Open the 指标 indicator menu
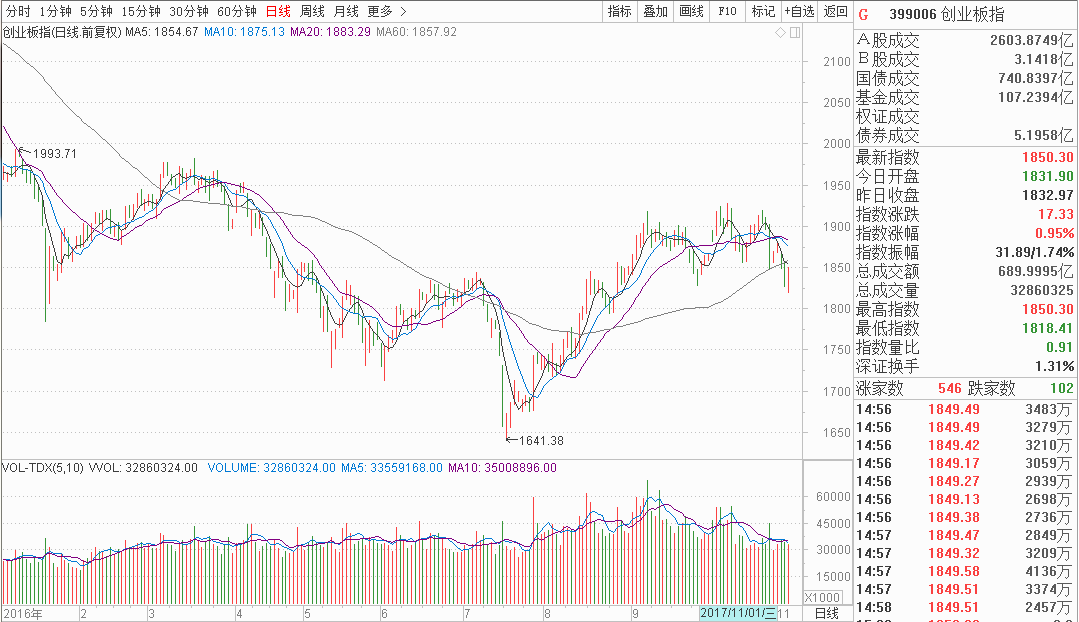The height and width of the screenshot is (622, 1079). tap(620, 12)
